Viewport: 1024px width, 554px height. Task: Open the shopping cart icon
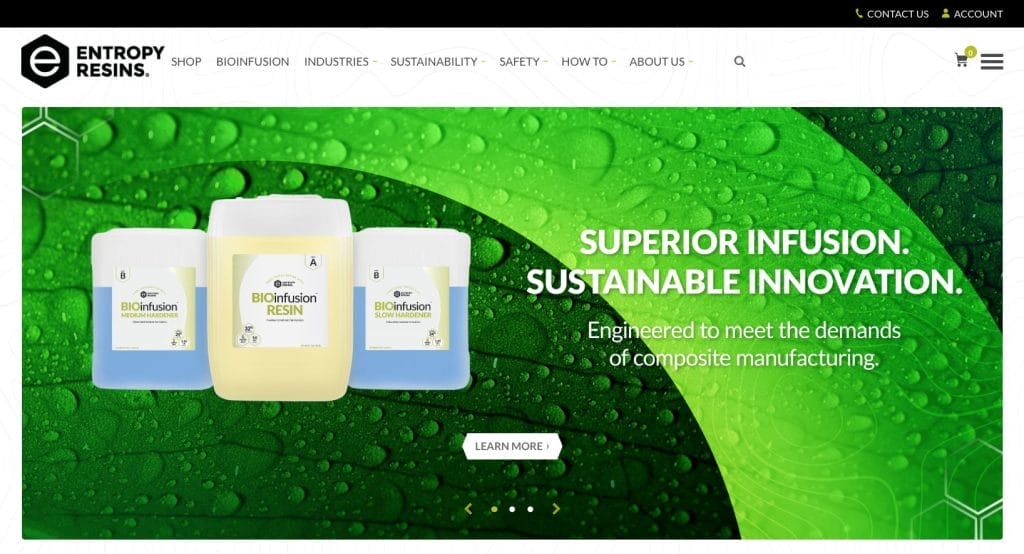click(961, 61)
